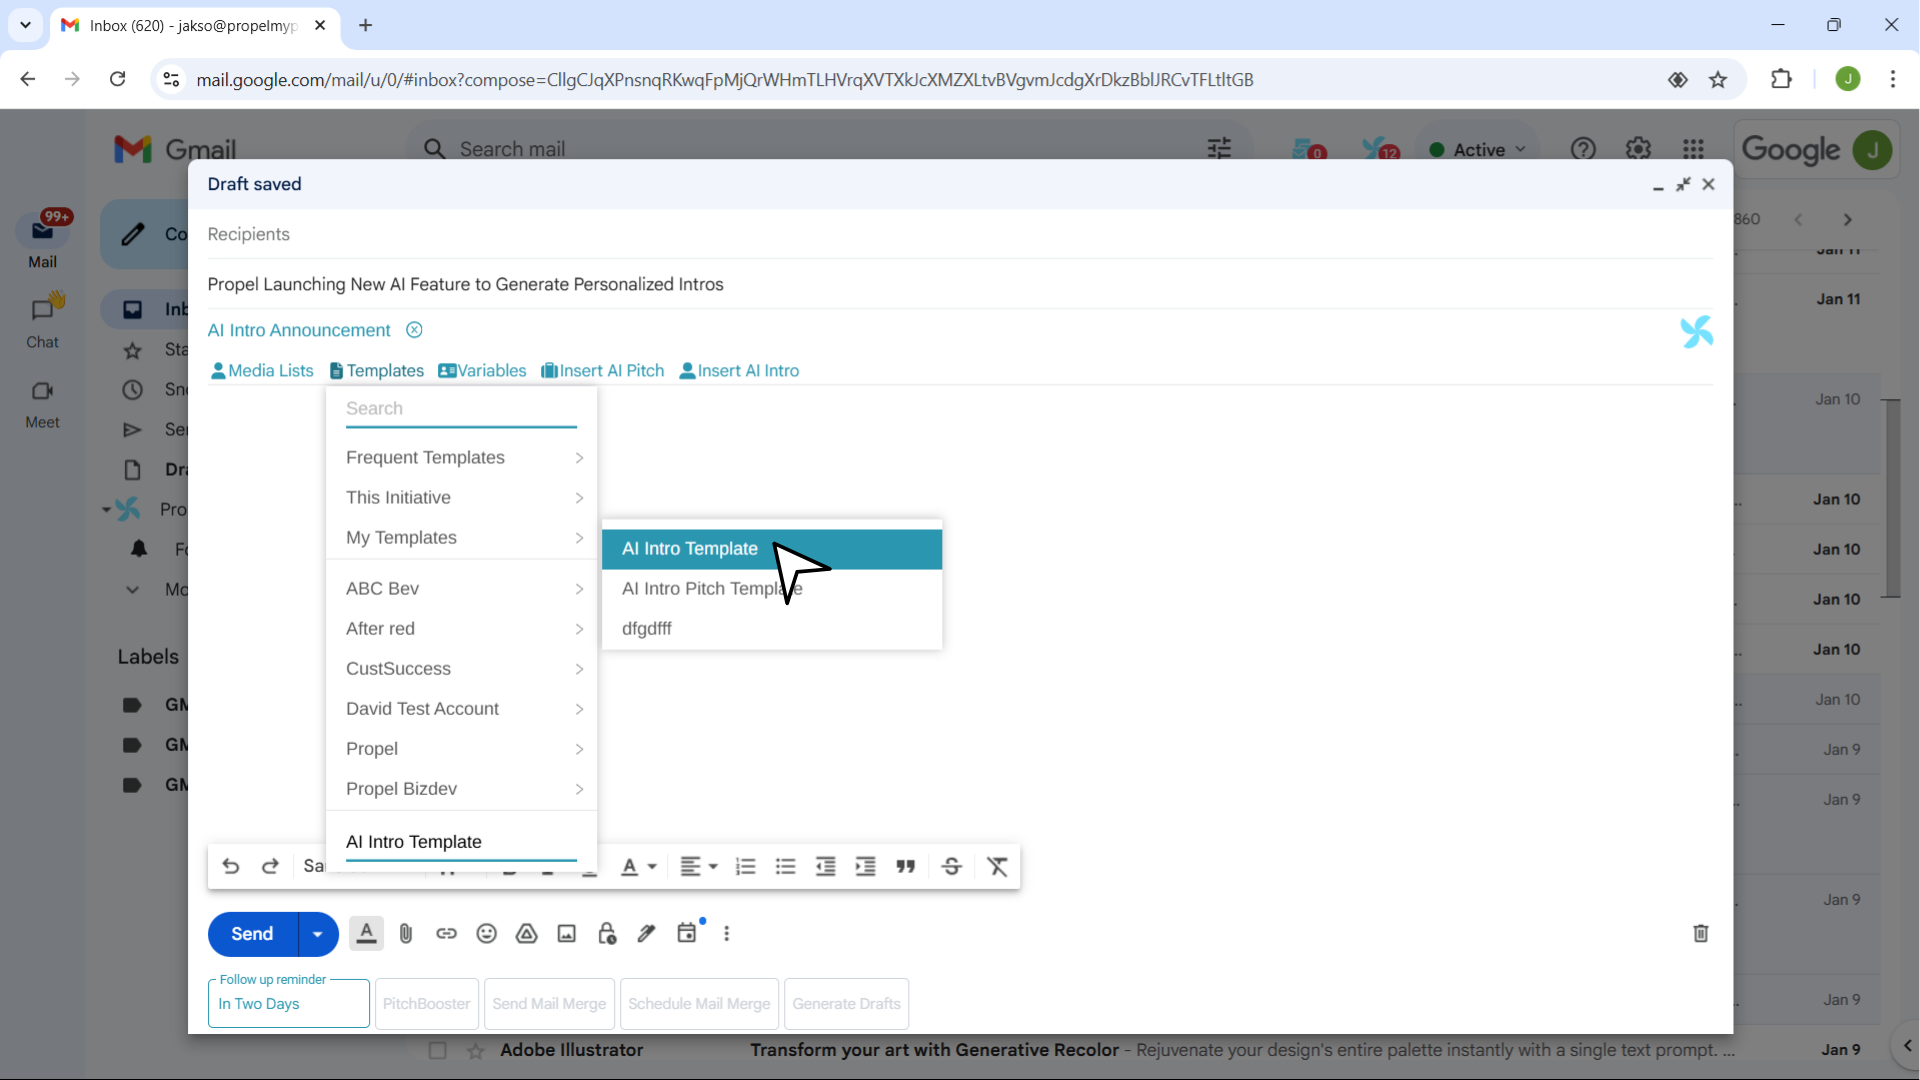Insert signature with pen icon
1920x1080 pixels.
tap(647, 933)
